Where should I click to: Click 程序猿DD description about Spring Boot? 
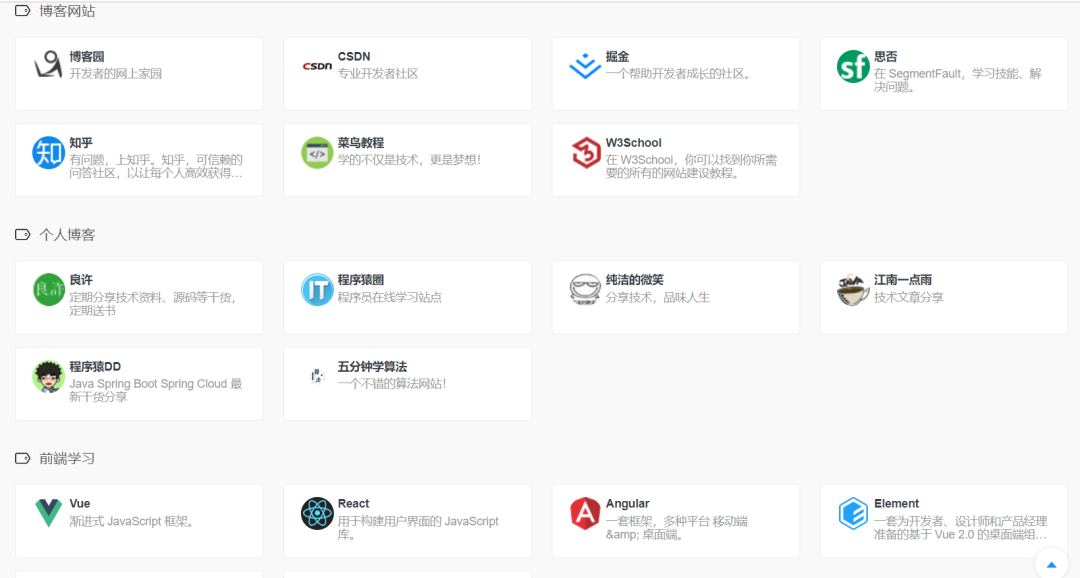click(156, 390)
